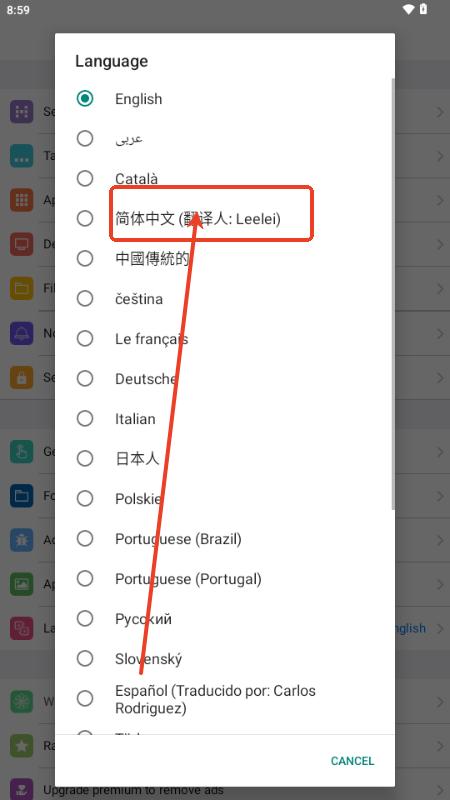
Task: Select Català language radio button
Action: click(x=85, y=179)
